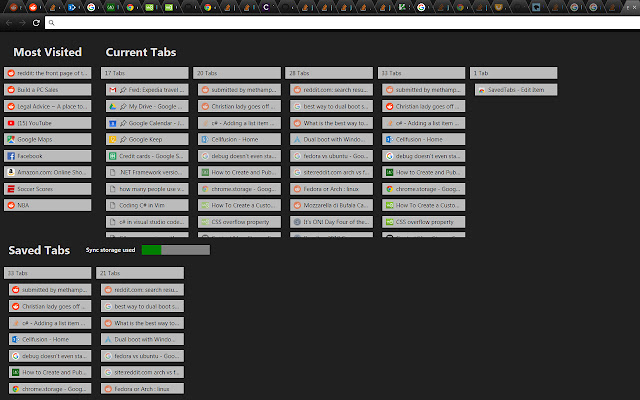Open Dual boot with Windo... in 28 Tabs group

332,139
